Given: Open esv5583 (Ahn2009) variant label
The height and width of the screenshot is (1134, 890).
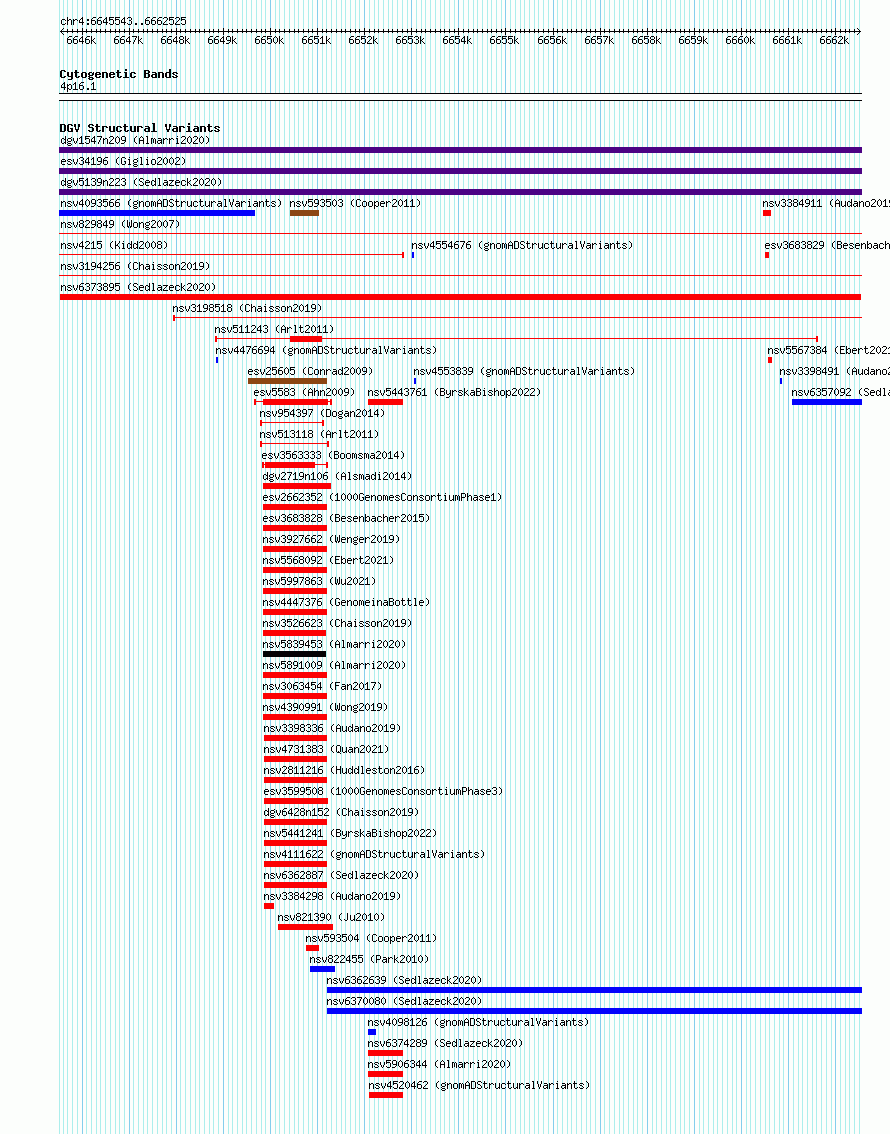Looking at the screenshot, I should (x=304, y=392).
